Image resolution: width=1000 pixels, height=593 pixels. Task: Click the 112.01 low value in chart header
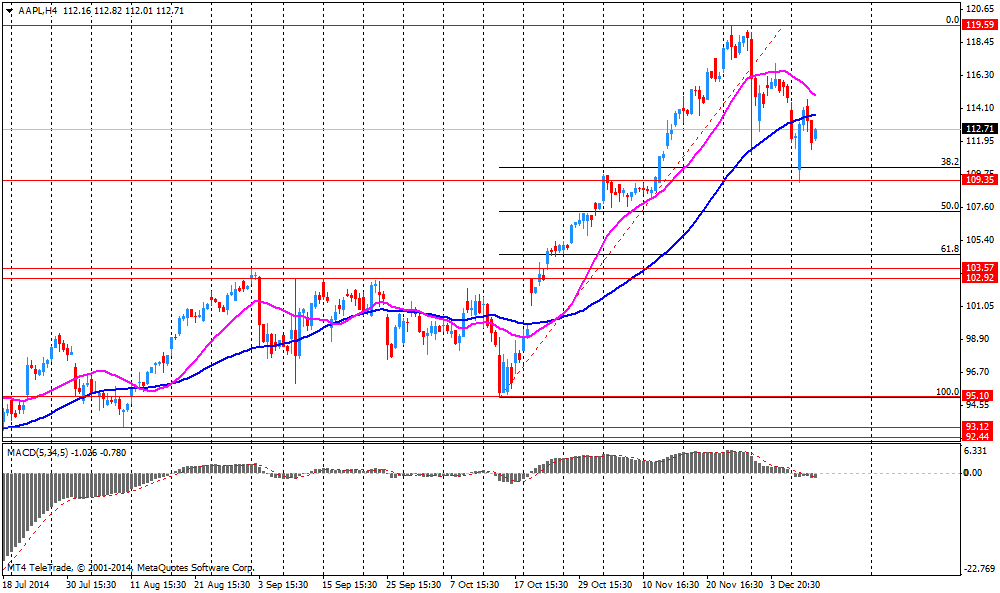(140, 11)
